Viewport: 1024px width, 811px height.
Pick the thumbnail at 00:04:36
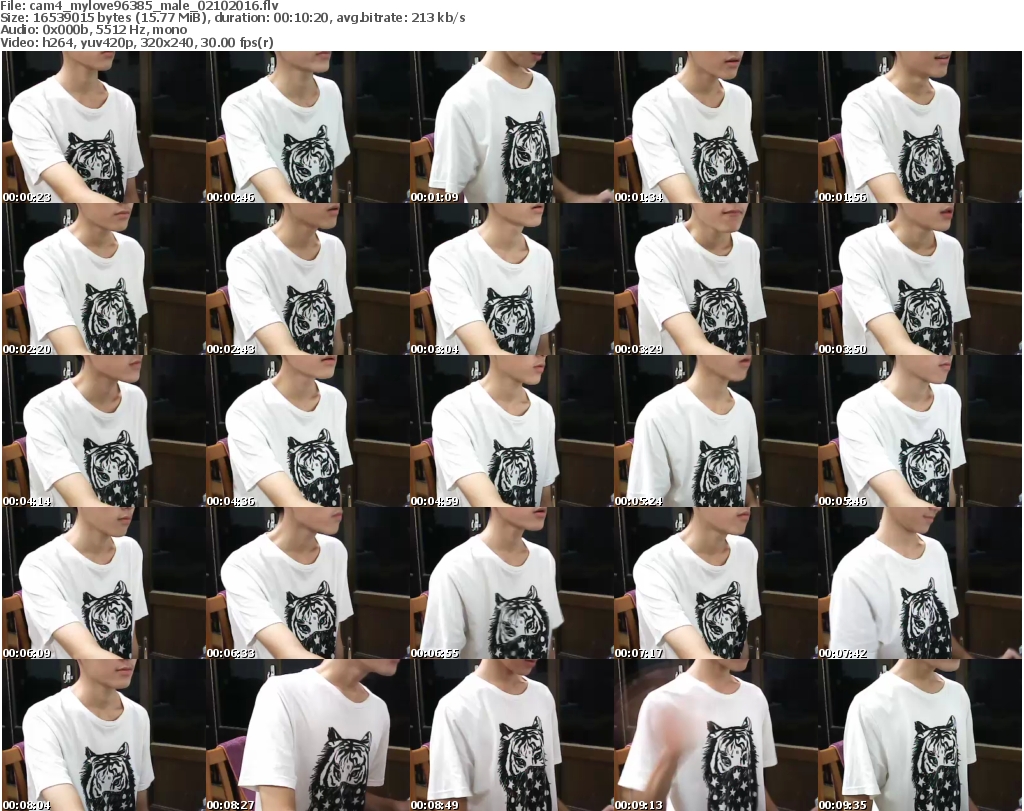[x=308, y=431]
